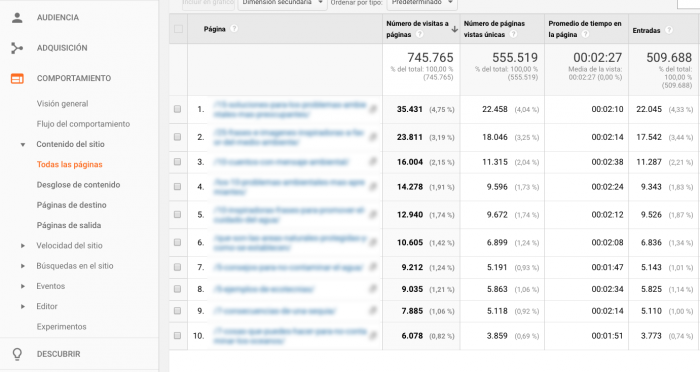The height and width of the screenshot is (372, 700).
Task: Click the value 00:02:38 in row 3
Action: point(607,162)
